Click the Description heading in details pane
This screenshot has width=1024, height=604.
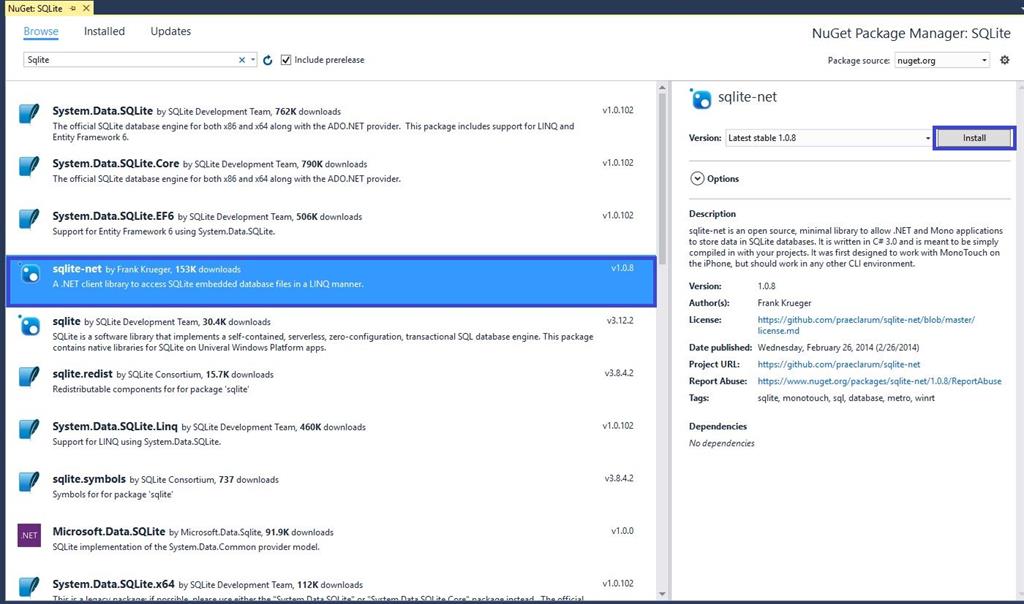[x=712, y=214]
